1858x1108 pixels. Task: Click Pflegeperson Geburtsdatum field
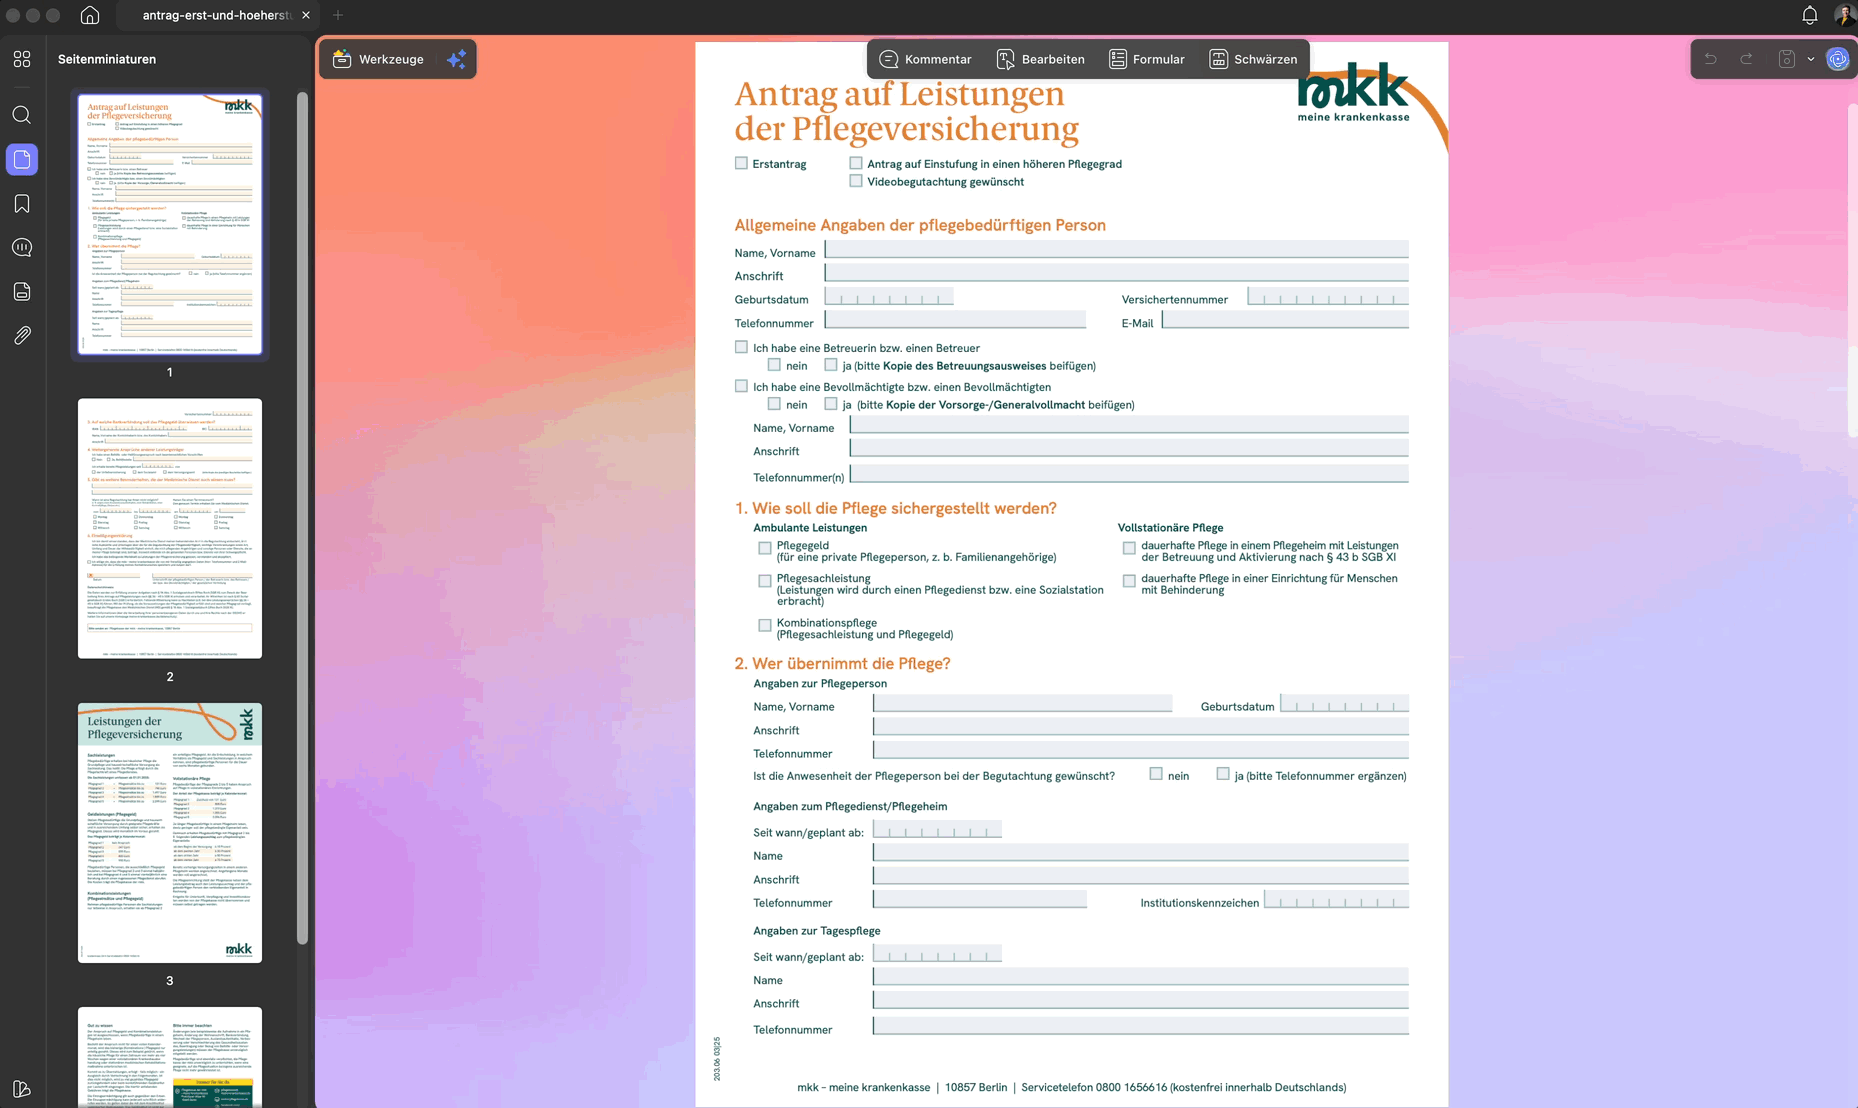(x=1345, y=704)
